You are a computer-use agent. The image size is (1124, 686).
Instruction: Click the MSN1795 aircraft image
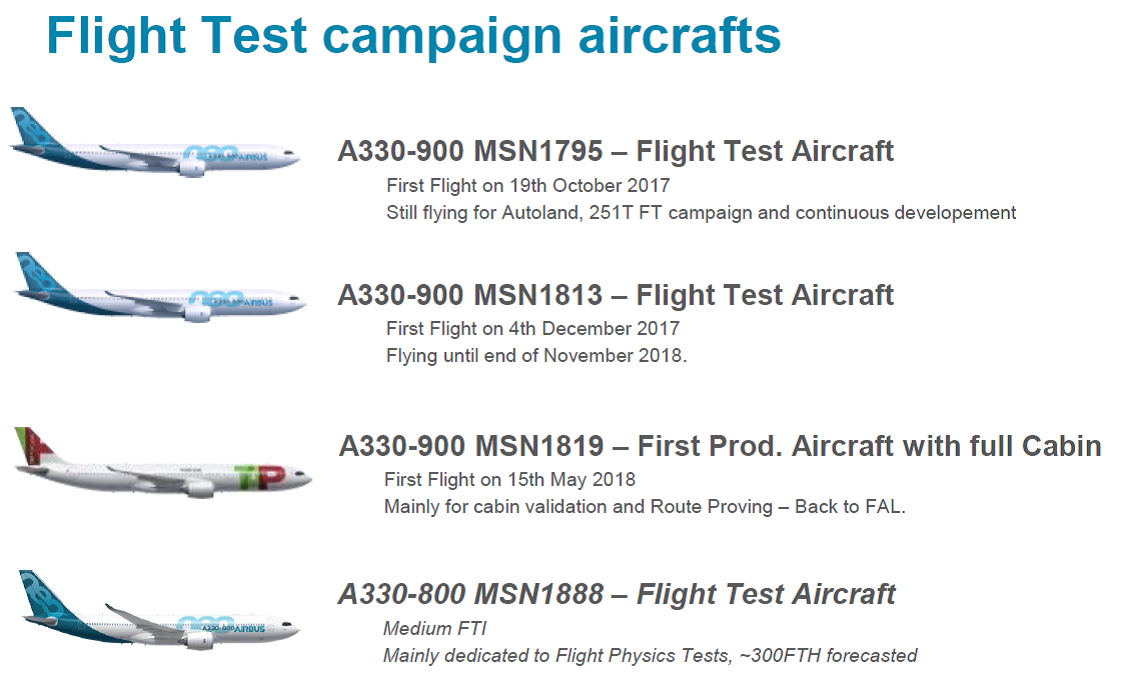tap(155, 142)
